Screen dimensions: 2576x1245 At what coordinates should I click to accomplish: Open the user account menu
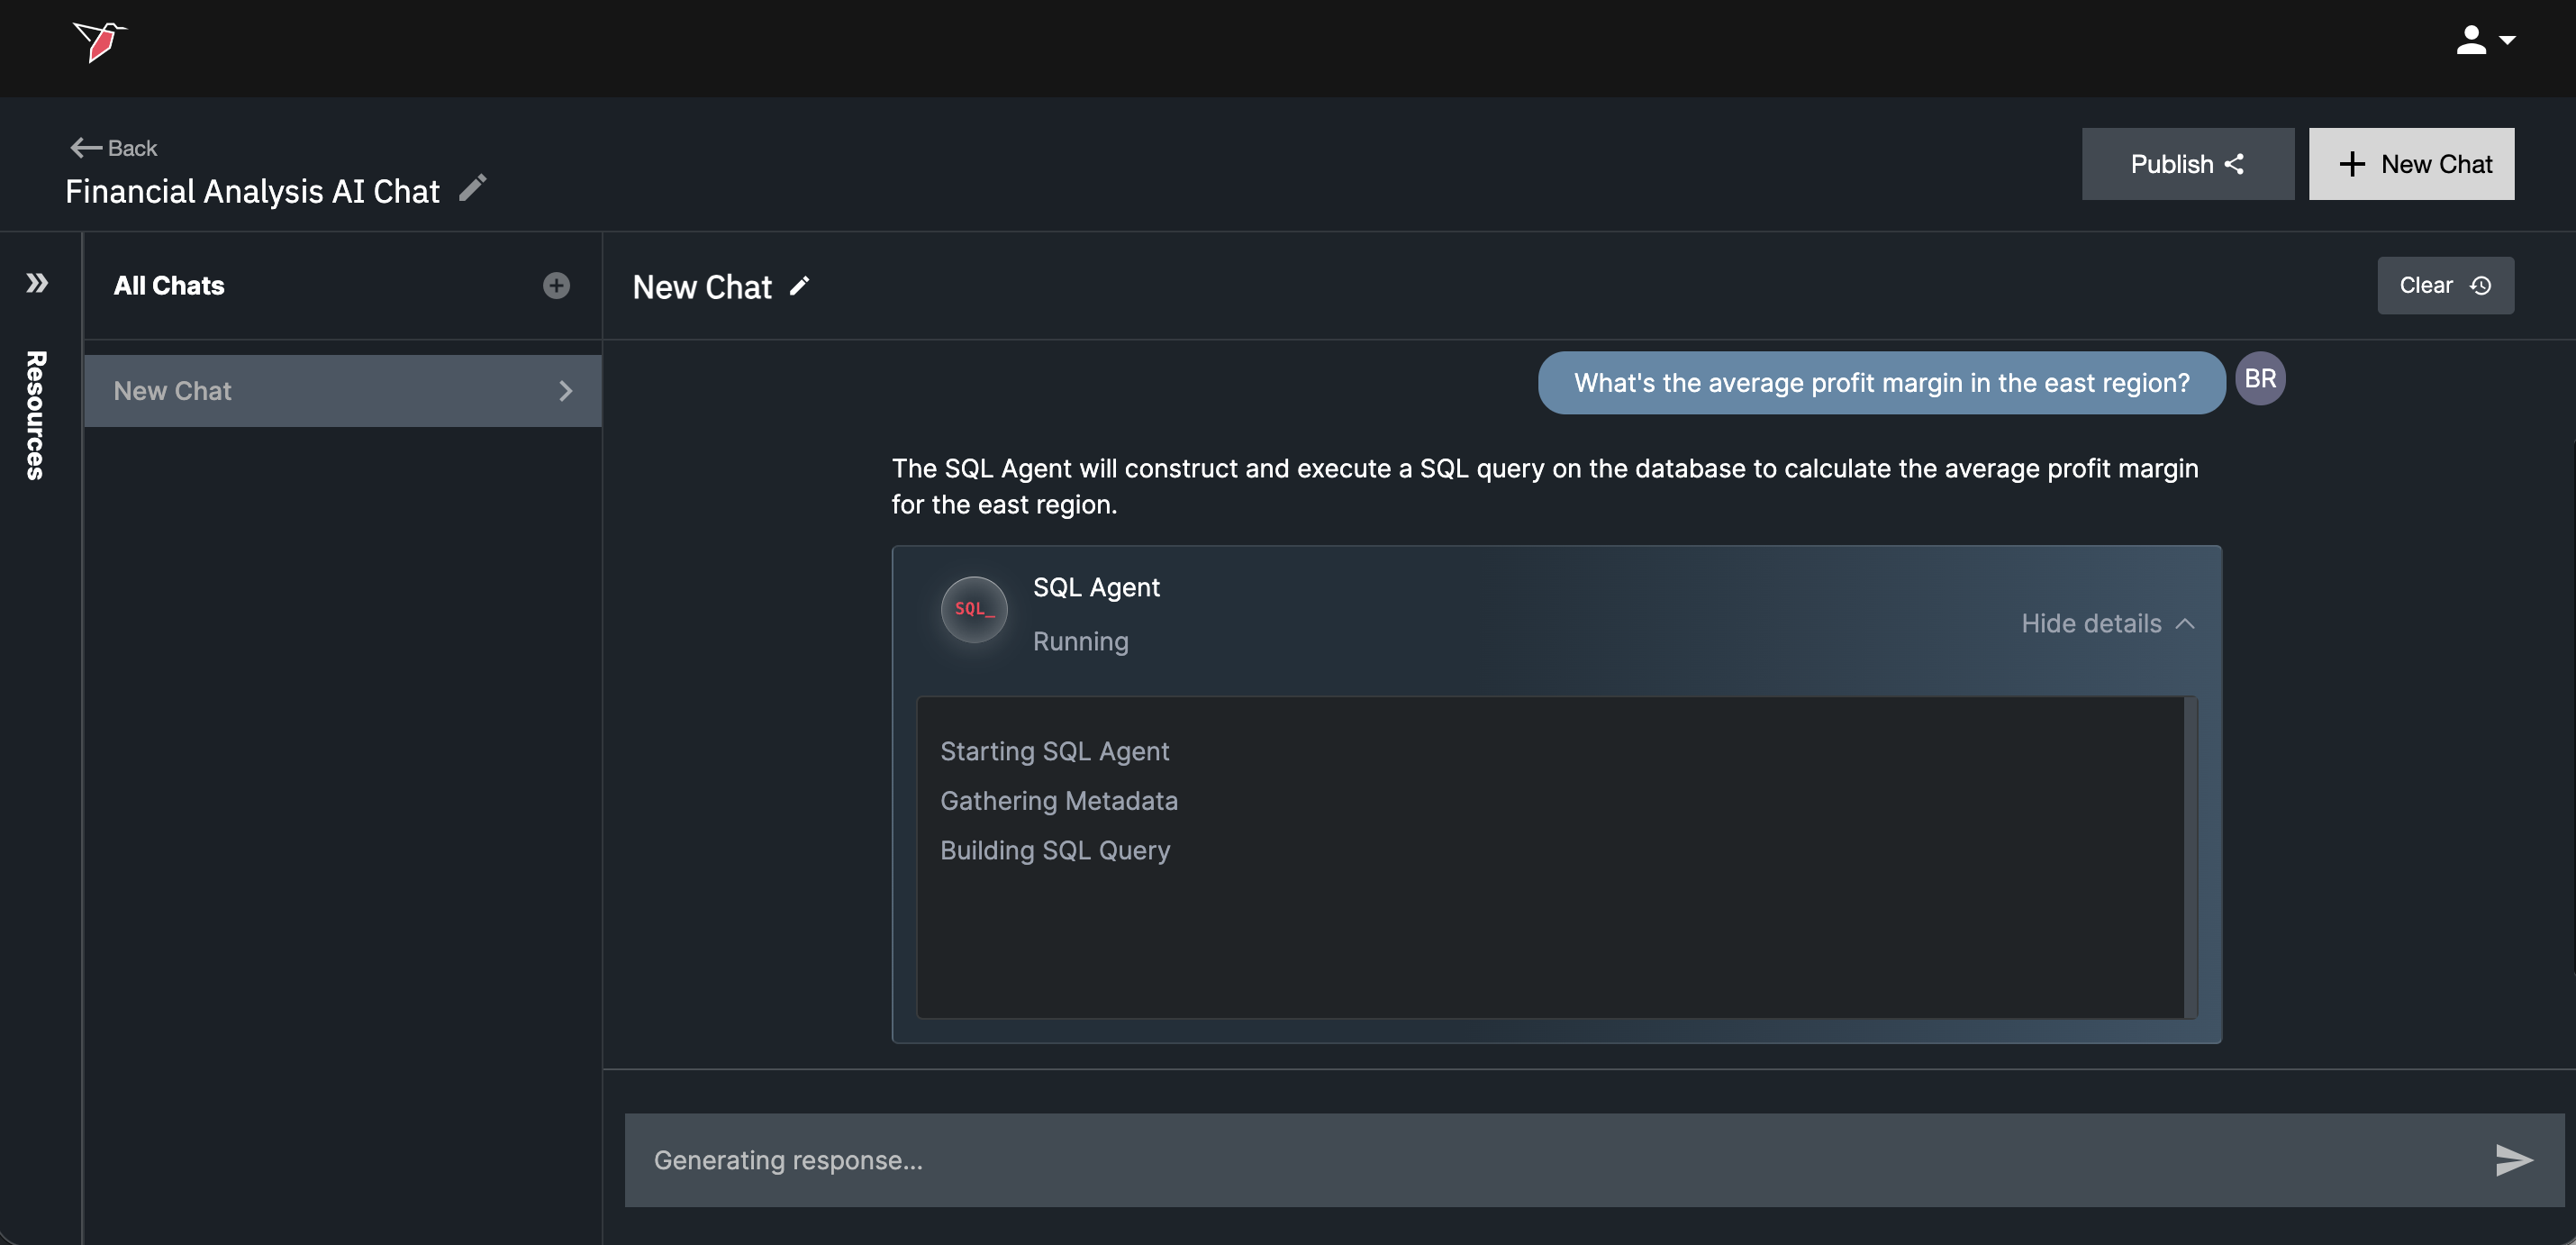tap(2484, 41)
